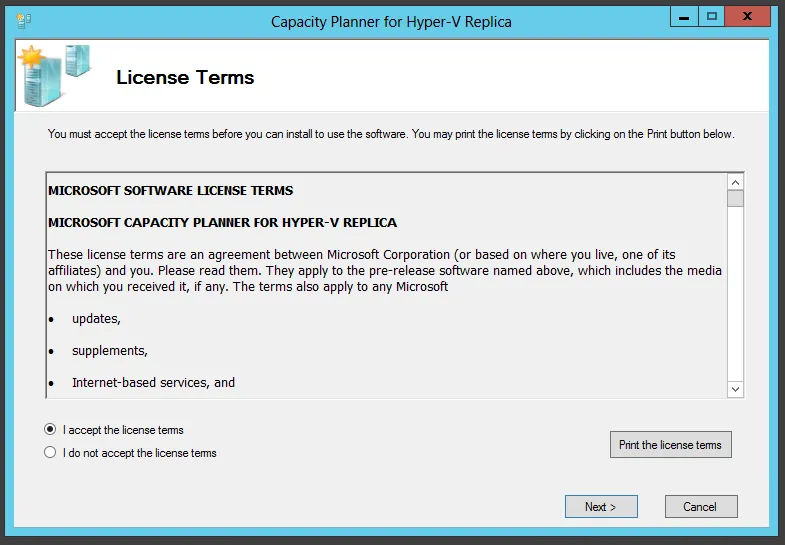Click the window title 'Capacity Planner for Hyper-V Replica'
This screenshot has width=785, height=545.
391,22
